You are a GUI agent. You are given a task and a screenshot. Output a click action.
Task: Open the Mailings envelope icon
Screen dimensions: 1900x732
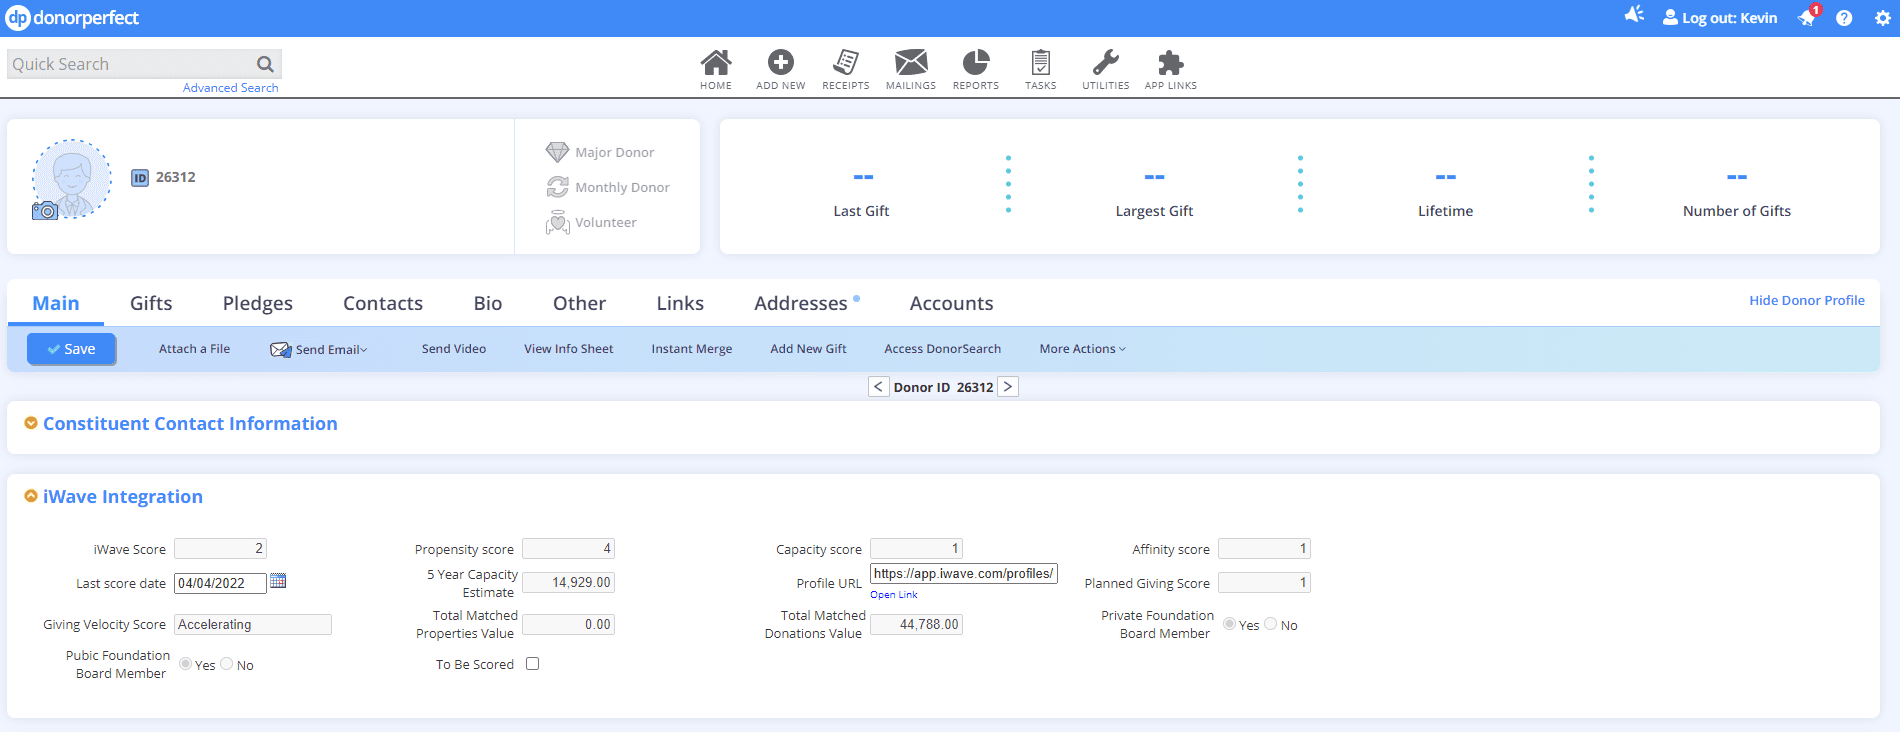pos(911,62)
